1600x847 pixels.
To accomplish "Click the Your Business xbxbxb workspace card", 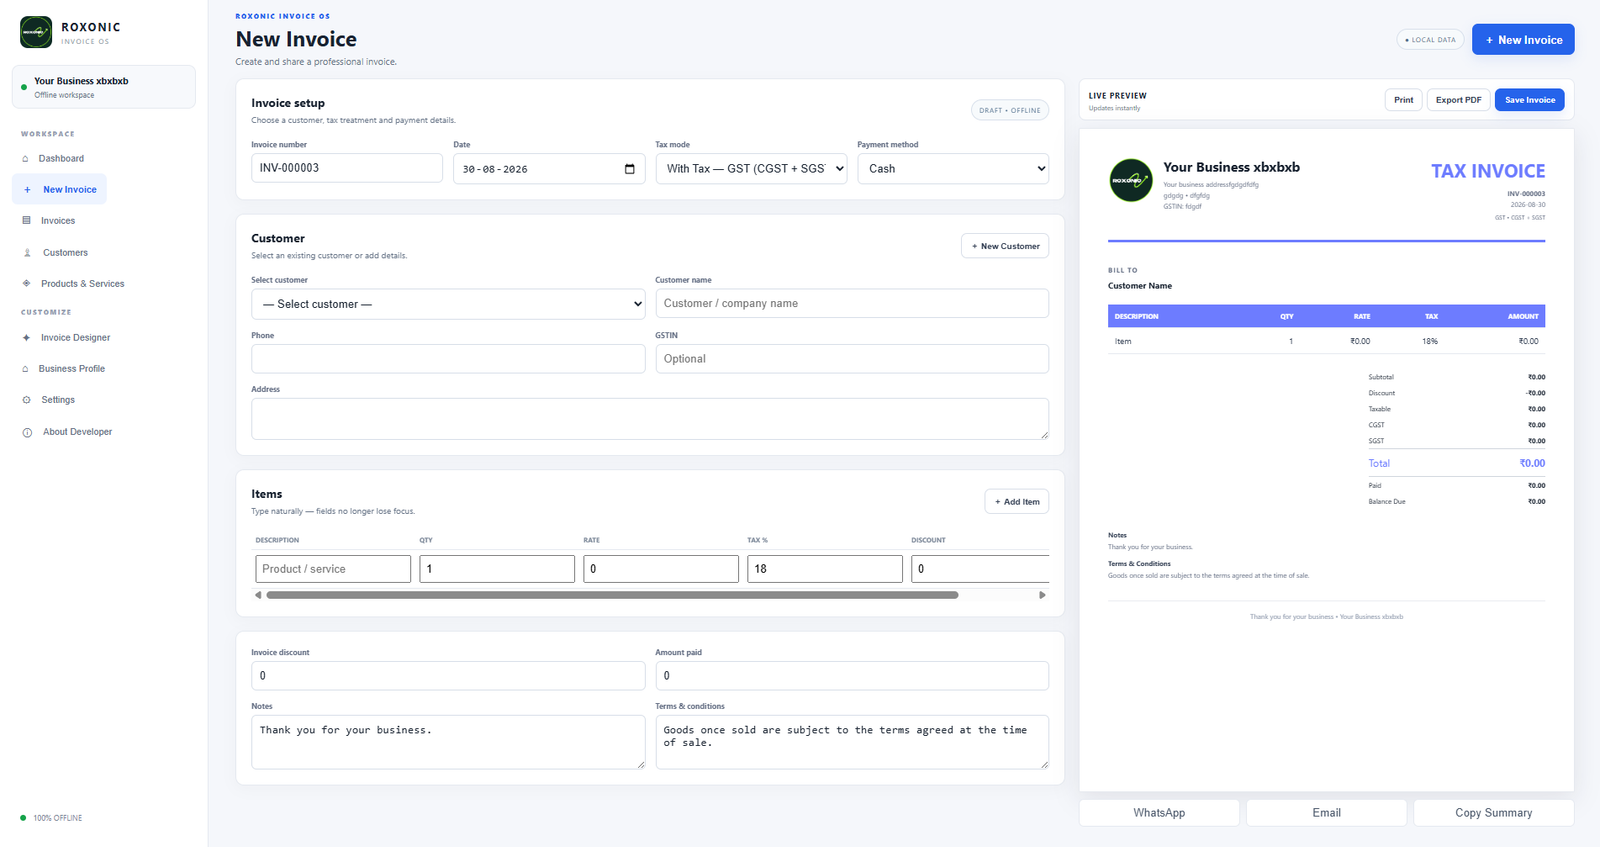I will (x=104, y=87).
